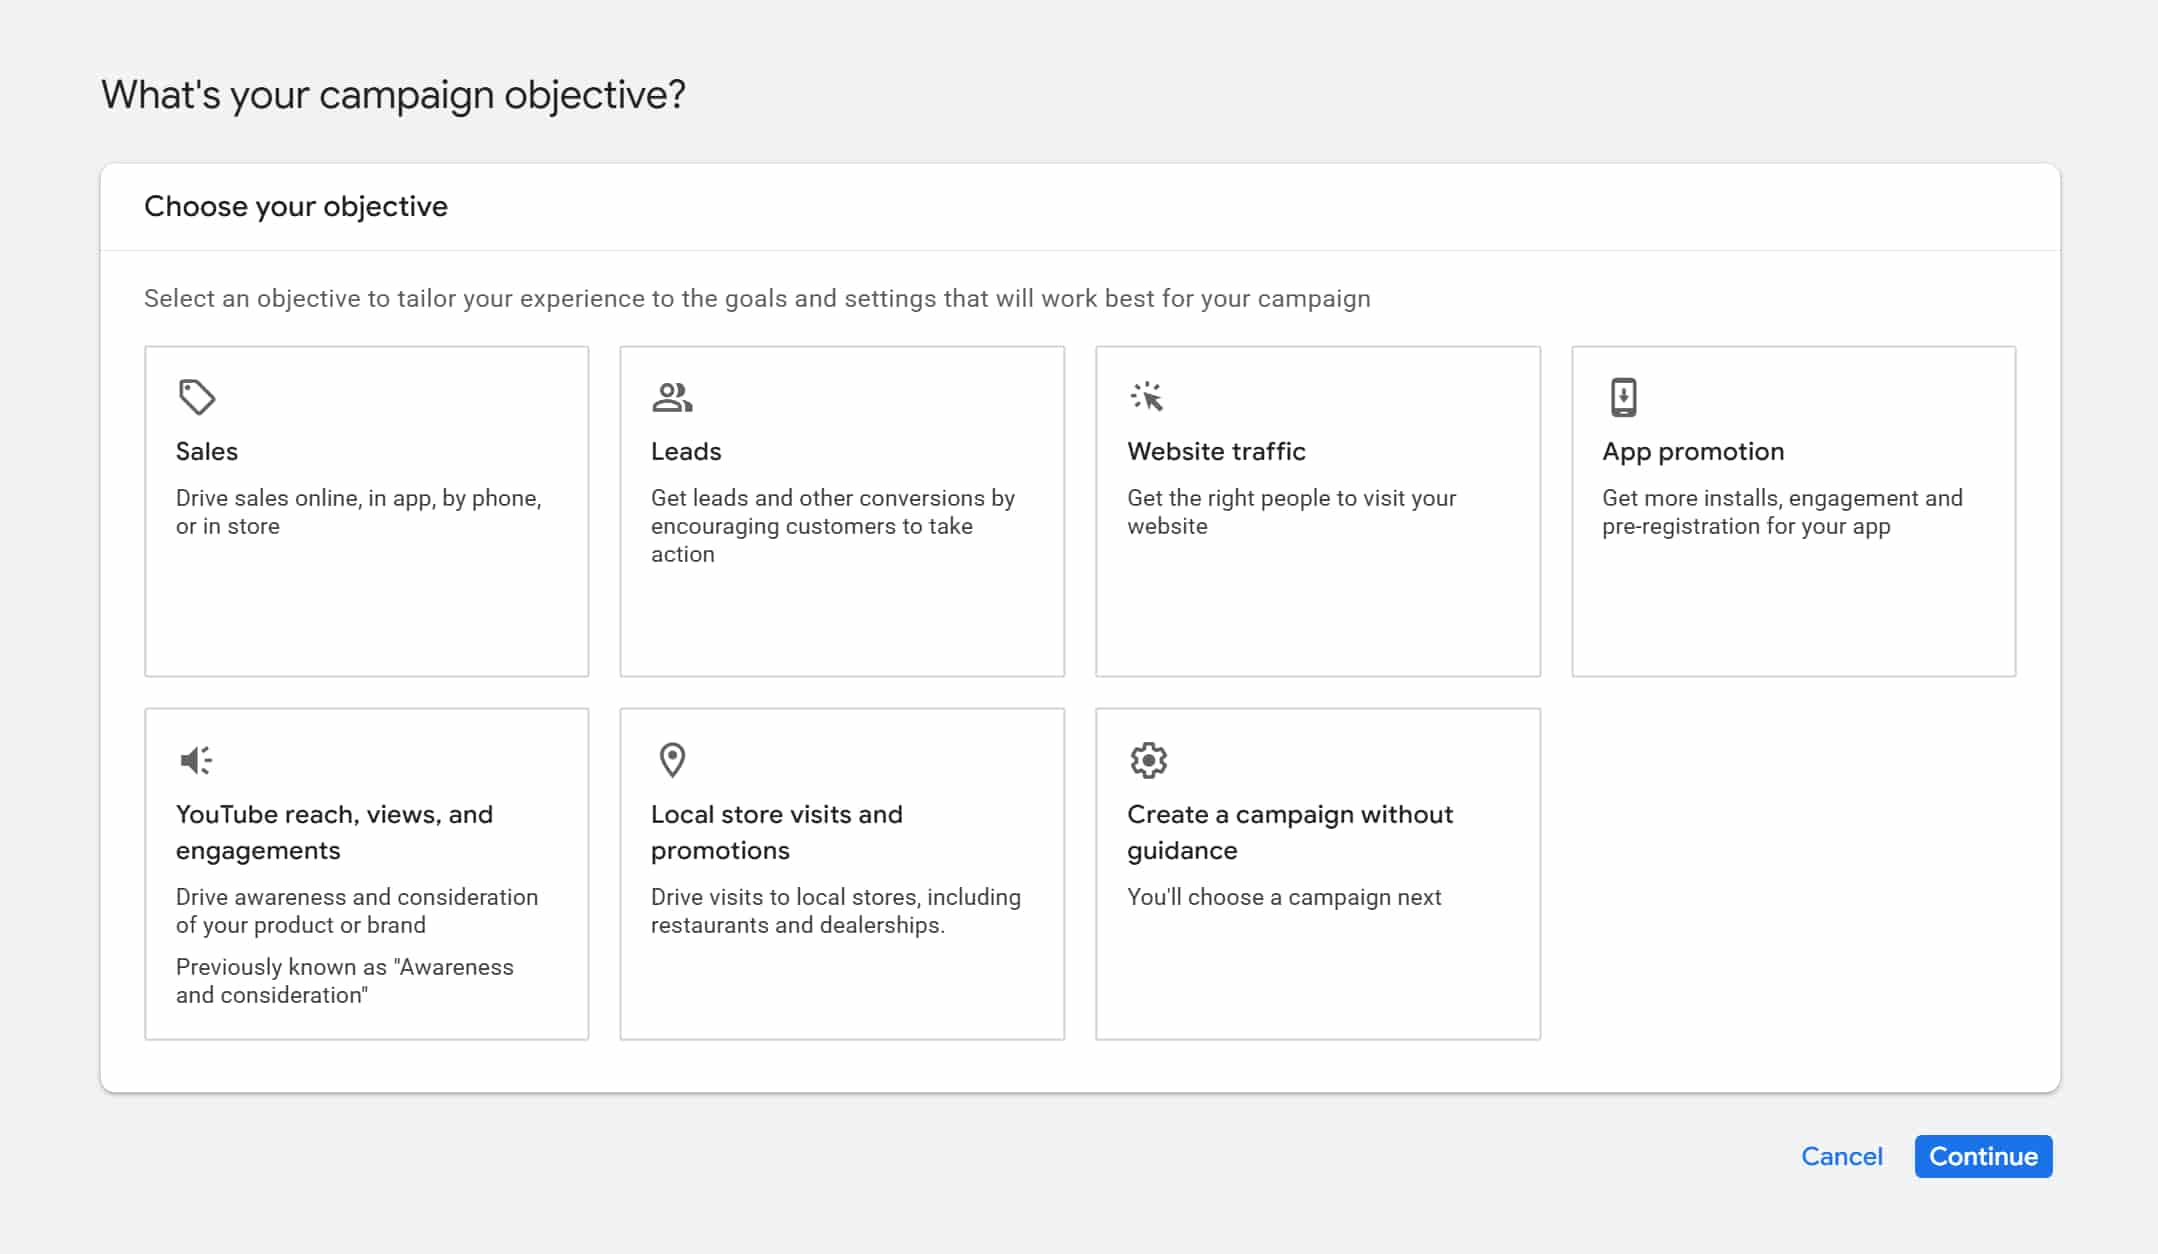Click the gear icon for campaign without guidance
The height and width of the screenshot is (1254, 2158).
(1148, 760)
